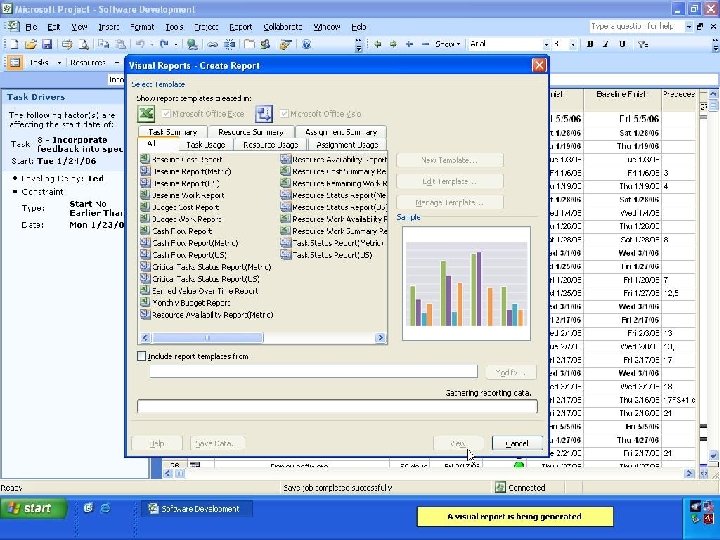The height and width of the screenshot is (540, 720).
Task: Click the Undo arrow icon
Action: [140, 44]
